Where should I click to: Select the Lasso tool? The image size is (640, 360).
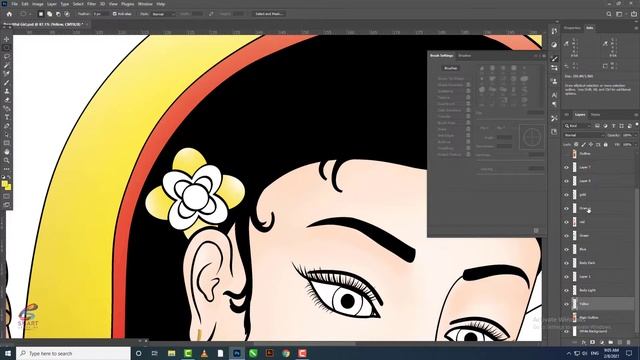pos(7,56)
